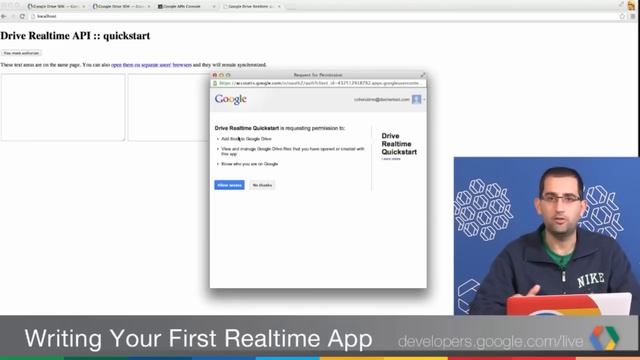This screenshot has height=360, width=640.
Task: Click the 'View and manage Google Drive files' permission item
Action: coord(293,151)
